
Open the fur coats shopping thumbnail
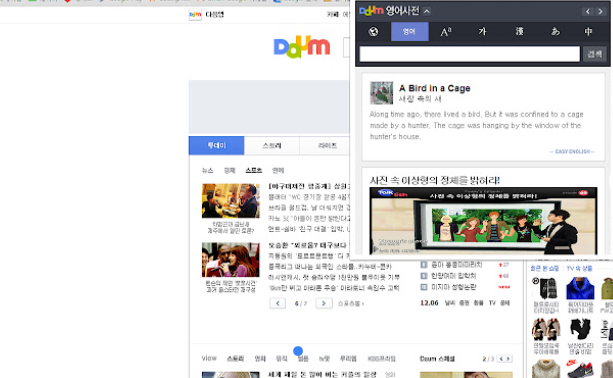point(546,329)
